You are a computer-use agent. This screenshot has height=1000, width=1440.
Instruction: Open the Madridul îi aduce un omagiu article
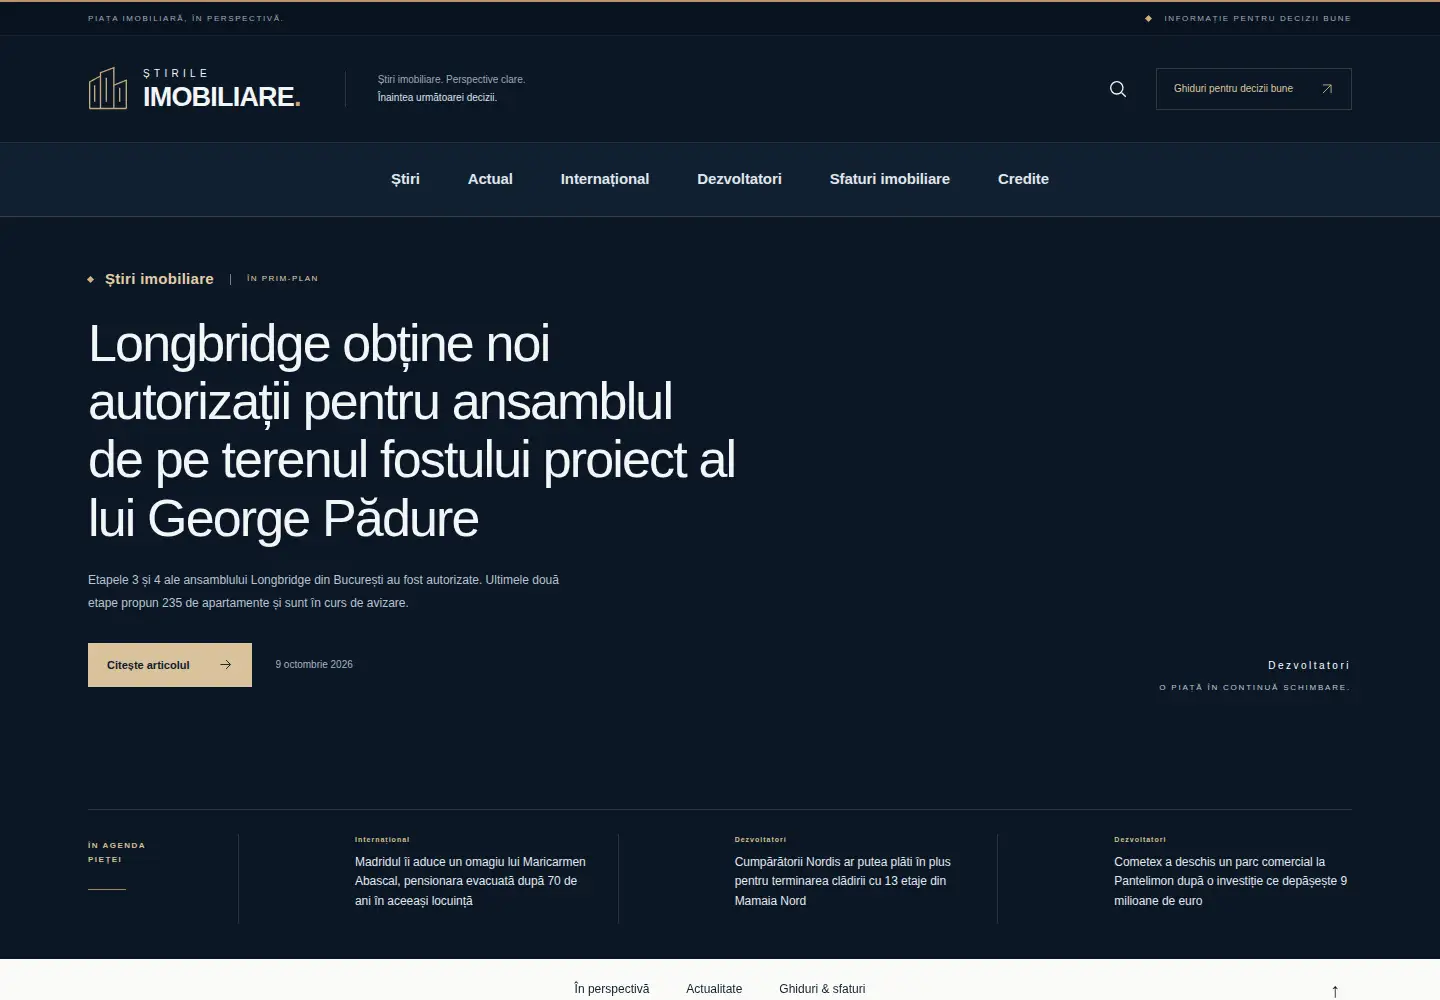pos(470,881)
